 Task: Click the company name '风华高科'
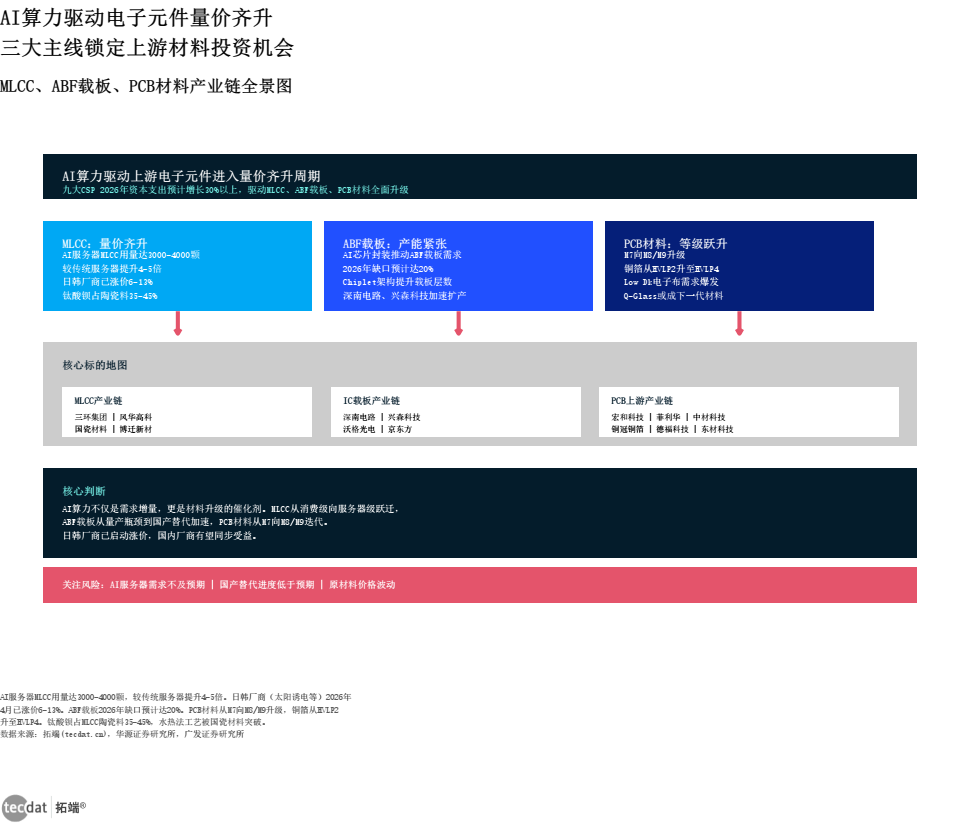tap(135, 417)
